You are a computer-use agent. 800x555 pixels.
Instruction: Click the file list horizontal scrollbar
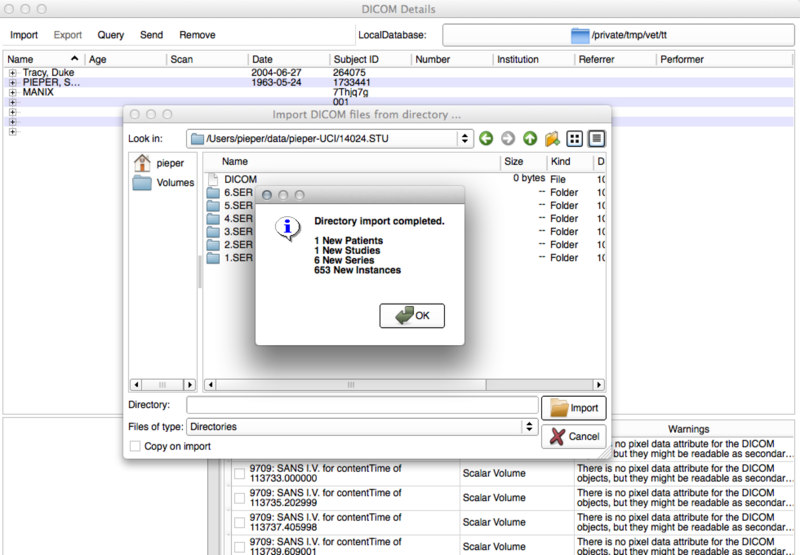coord(400,383)
